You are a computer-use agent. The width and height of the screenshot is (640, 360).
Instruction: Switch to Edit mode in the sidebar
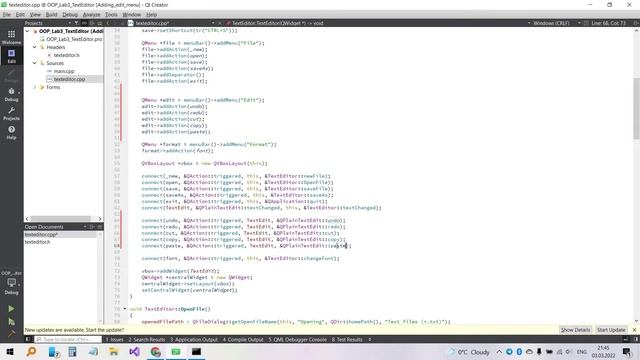[x=11, y=56]
